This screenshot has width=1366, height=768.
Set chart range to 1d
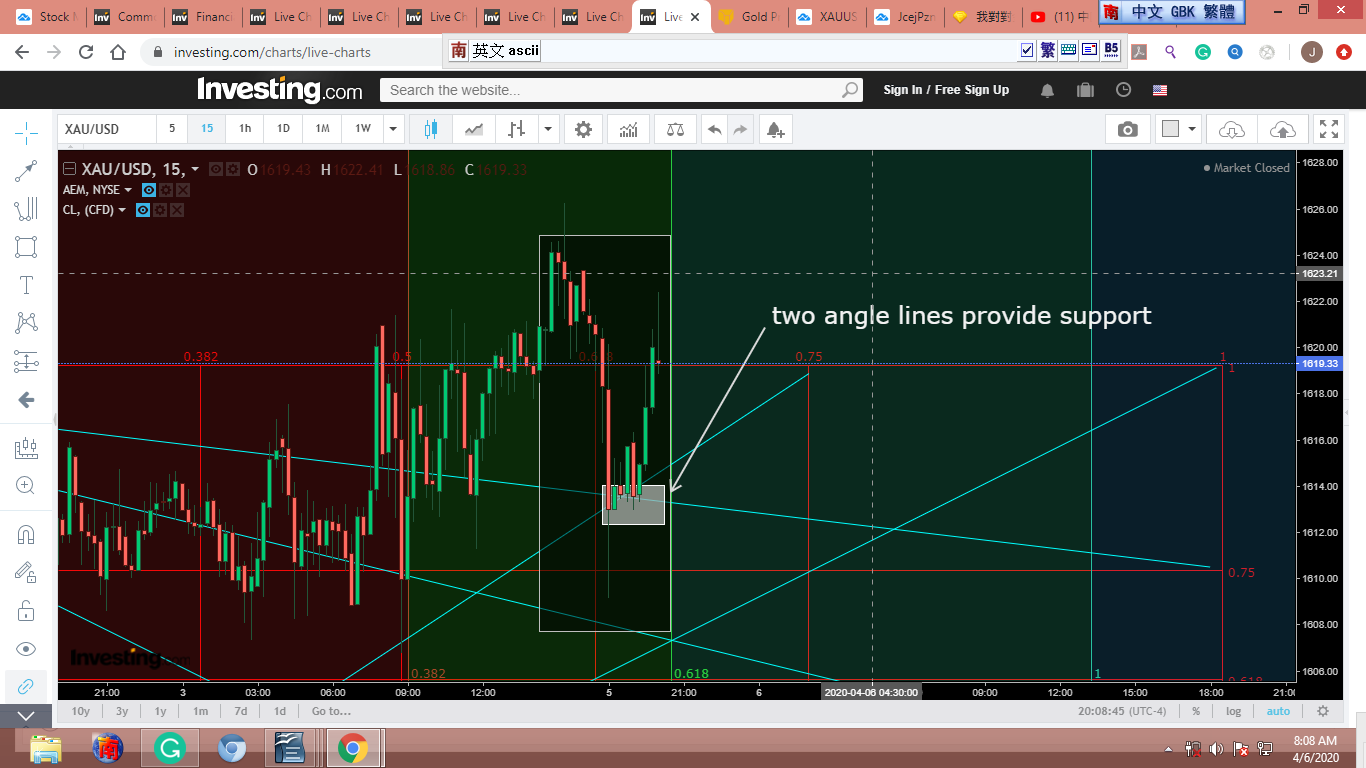coord(280,712)
